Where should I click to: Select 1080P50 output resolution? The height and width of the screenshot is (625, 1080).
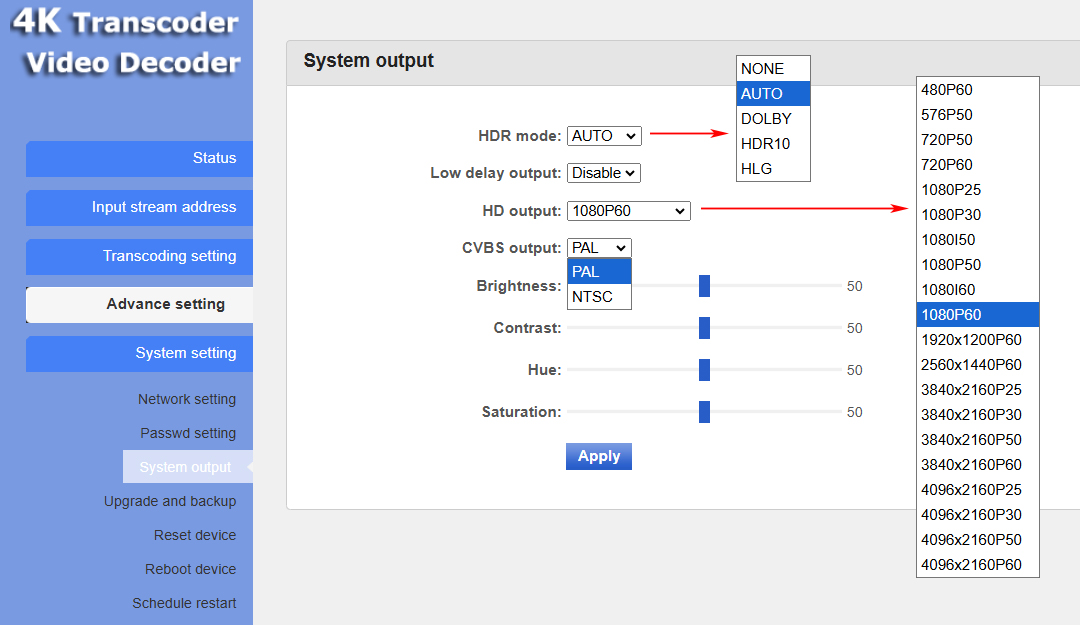pos(977,265)
